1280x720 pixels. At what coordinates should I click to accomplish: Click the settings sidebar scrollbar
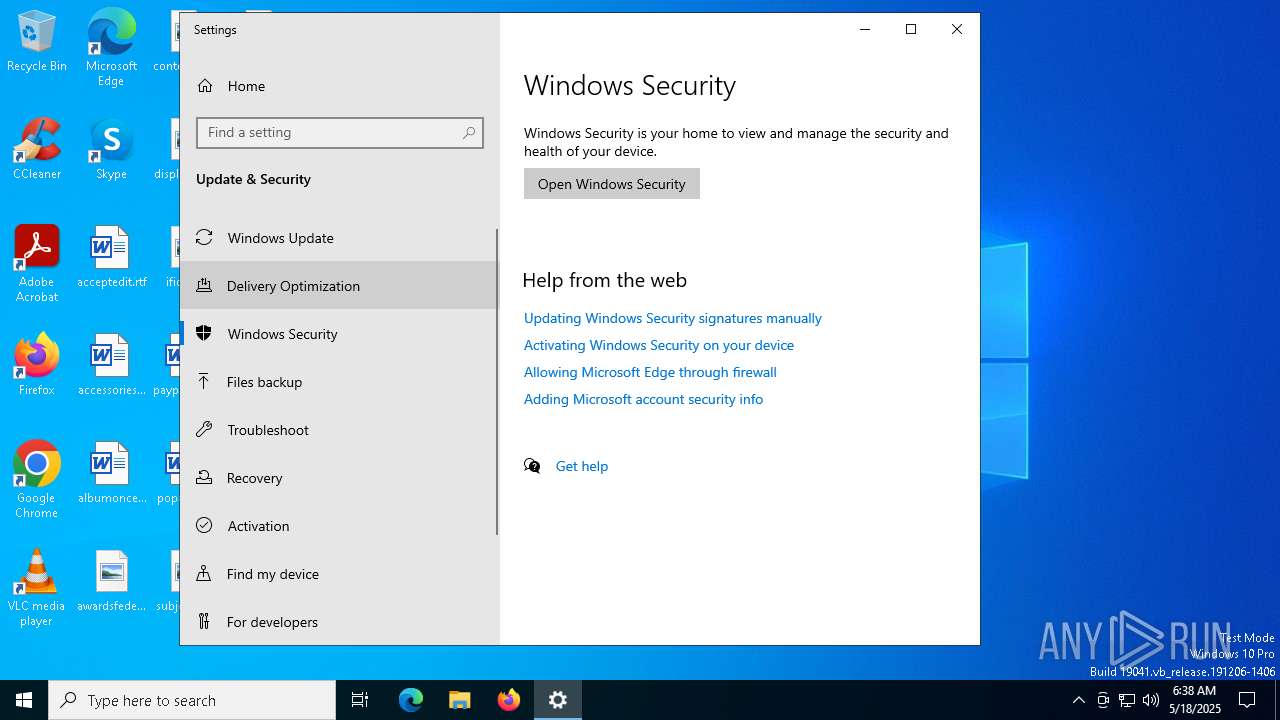497,381
